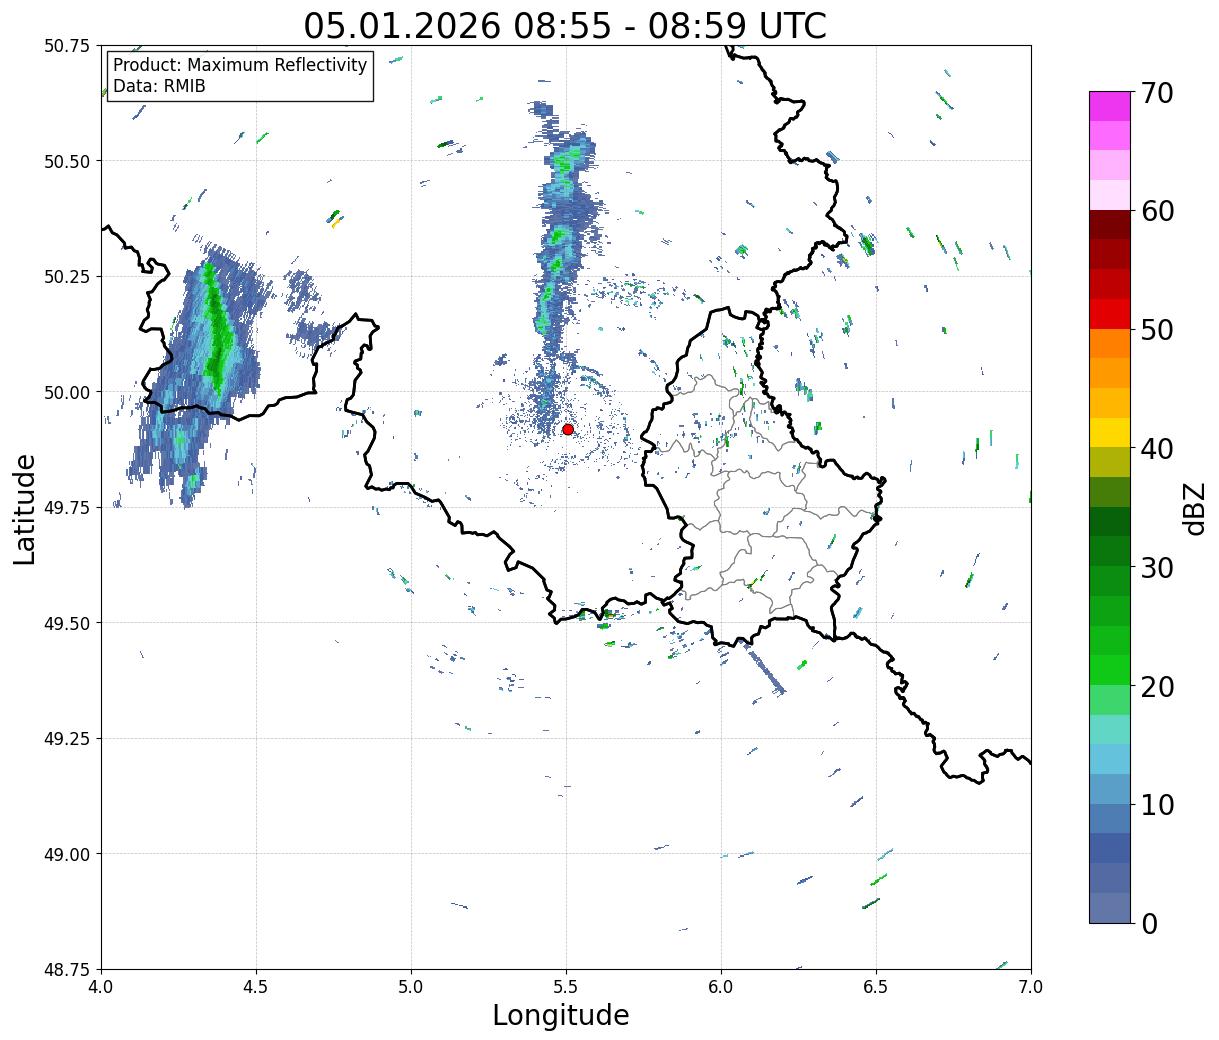Click the dBZ colorbar label
Screen dimensions: 1219x1040
click(x=1195, y=508)
